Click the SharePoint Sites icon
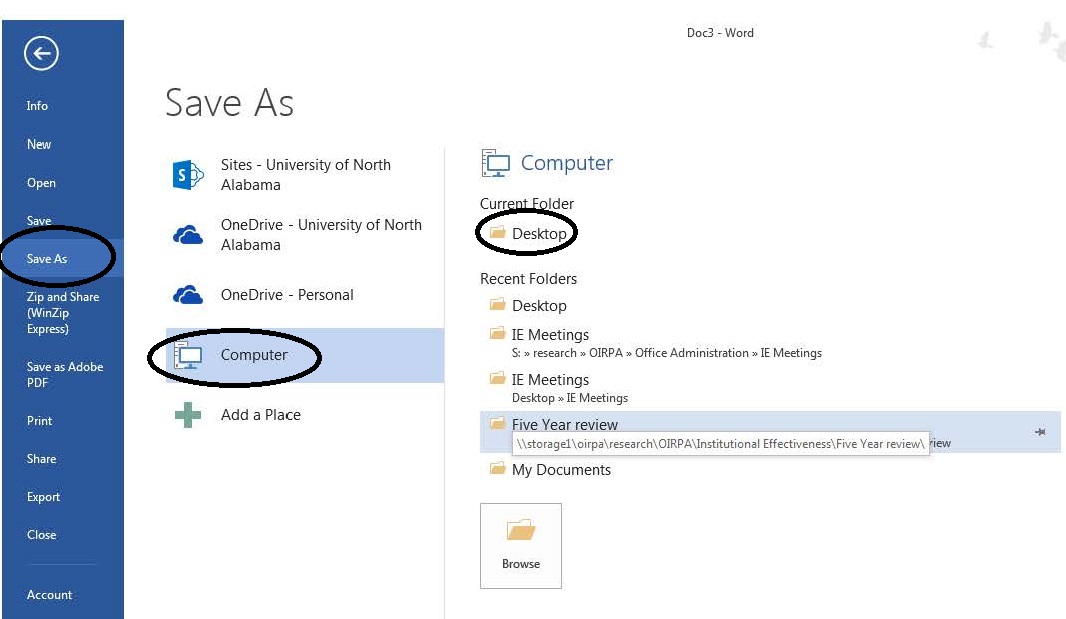This screenshot has width=1066, height=619. 188,175
